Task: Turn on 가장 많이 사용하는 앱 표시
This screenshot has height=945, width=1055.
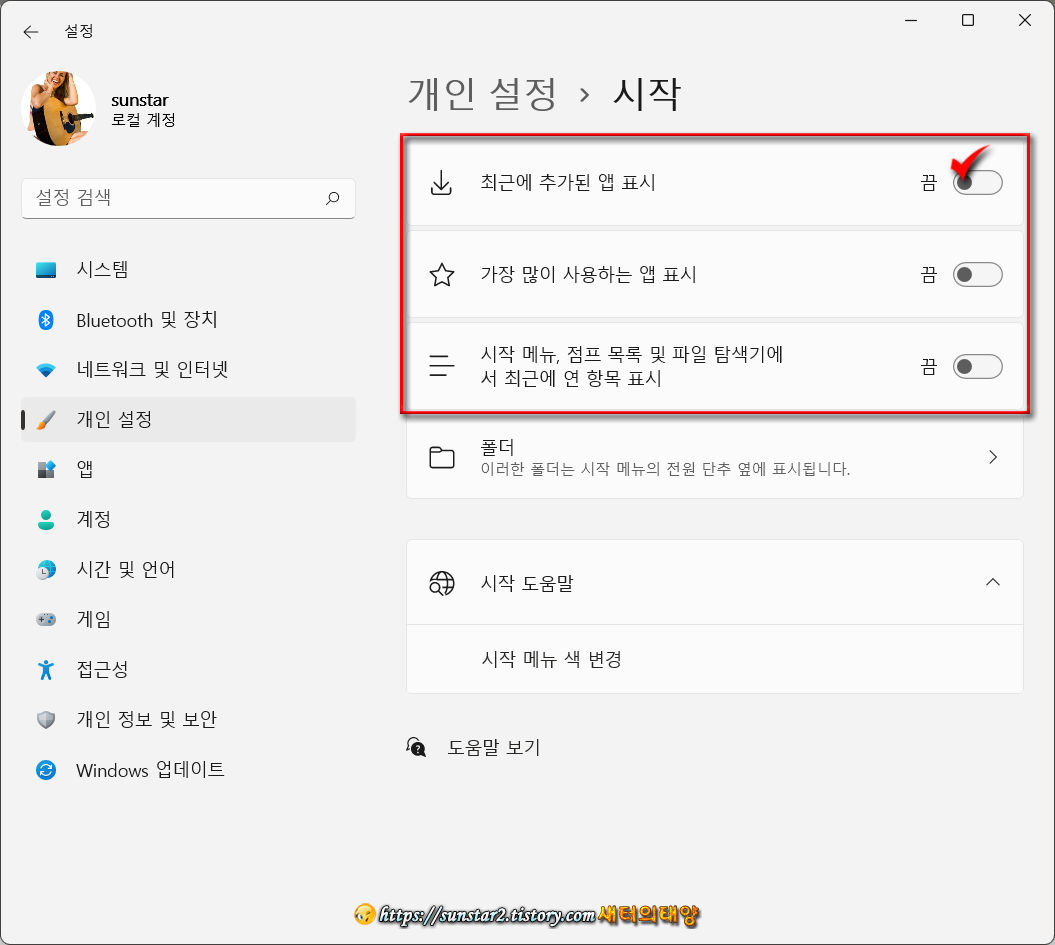Action: pos(977,275)
